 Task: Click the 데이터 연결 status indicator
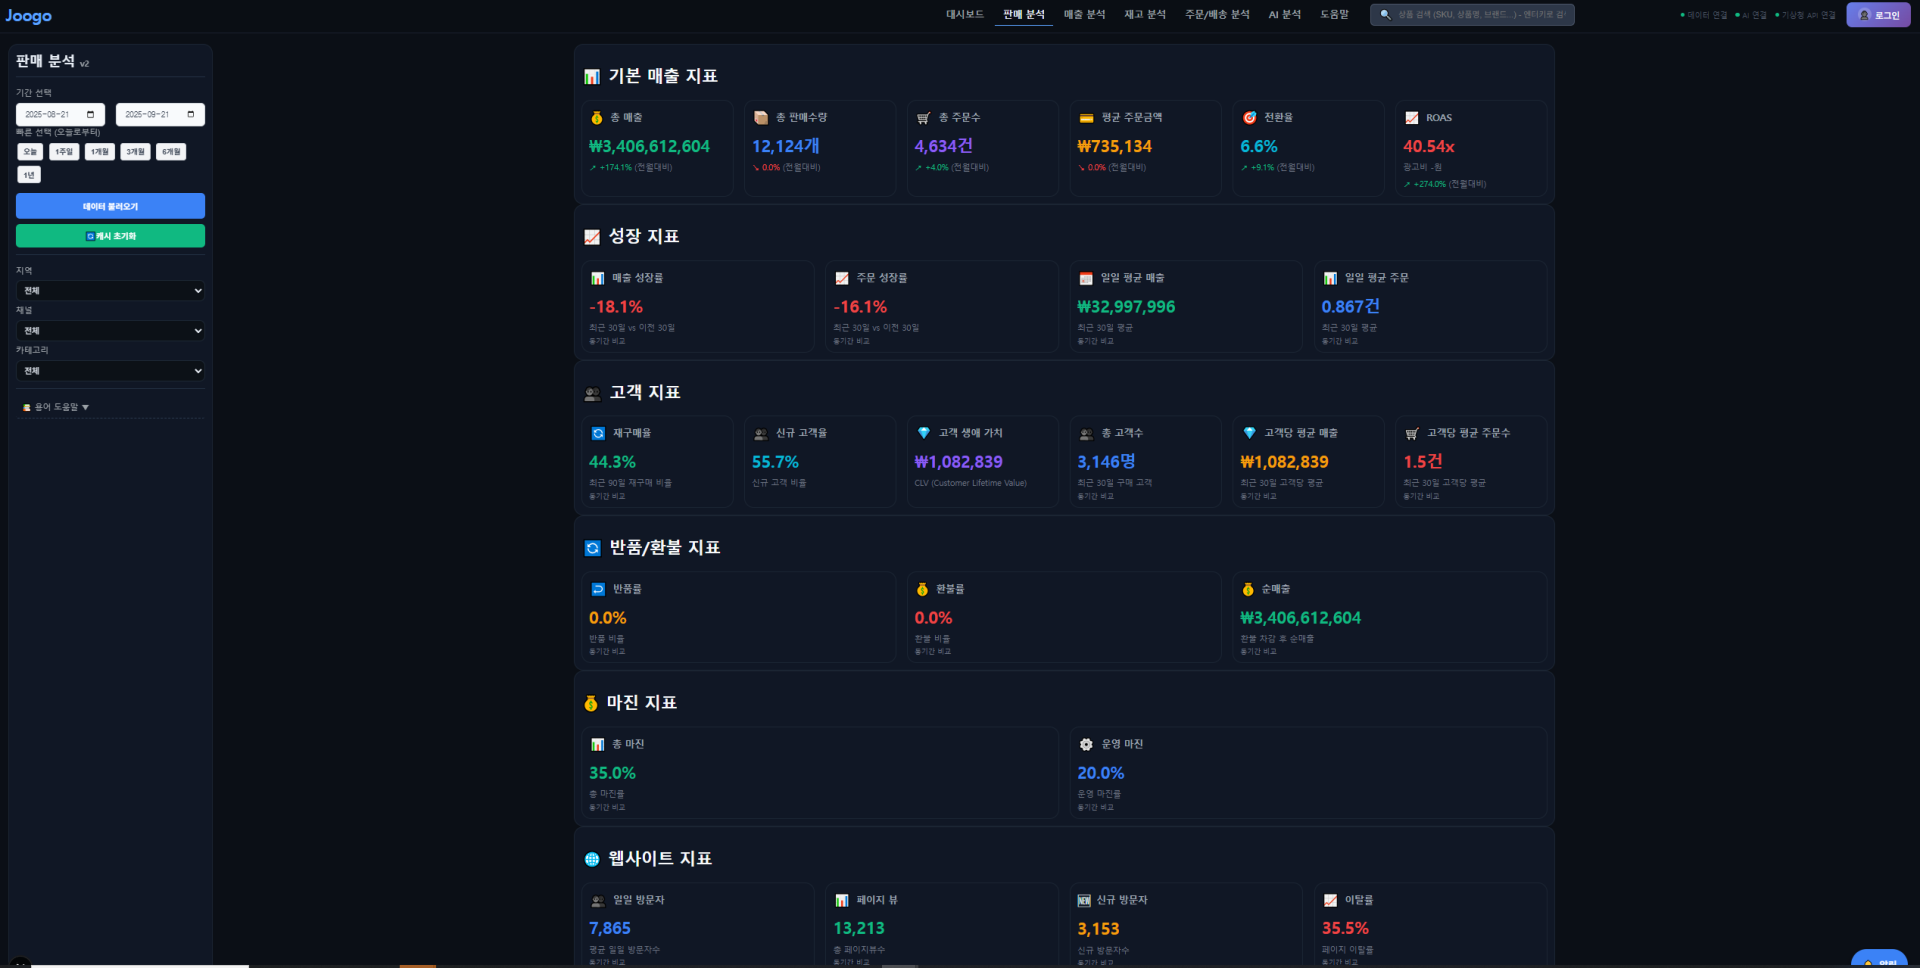point(1703,15)
